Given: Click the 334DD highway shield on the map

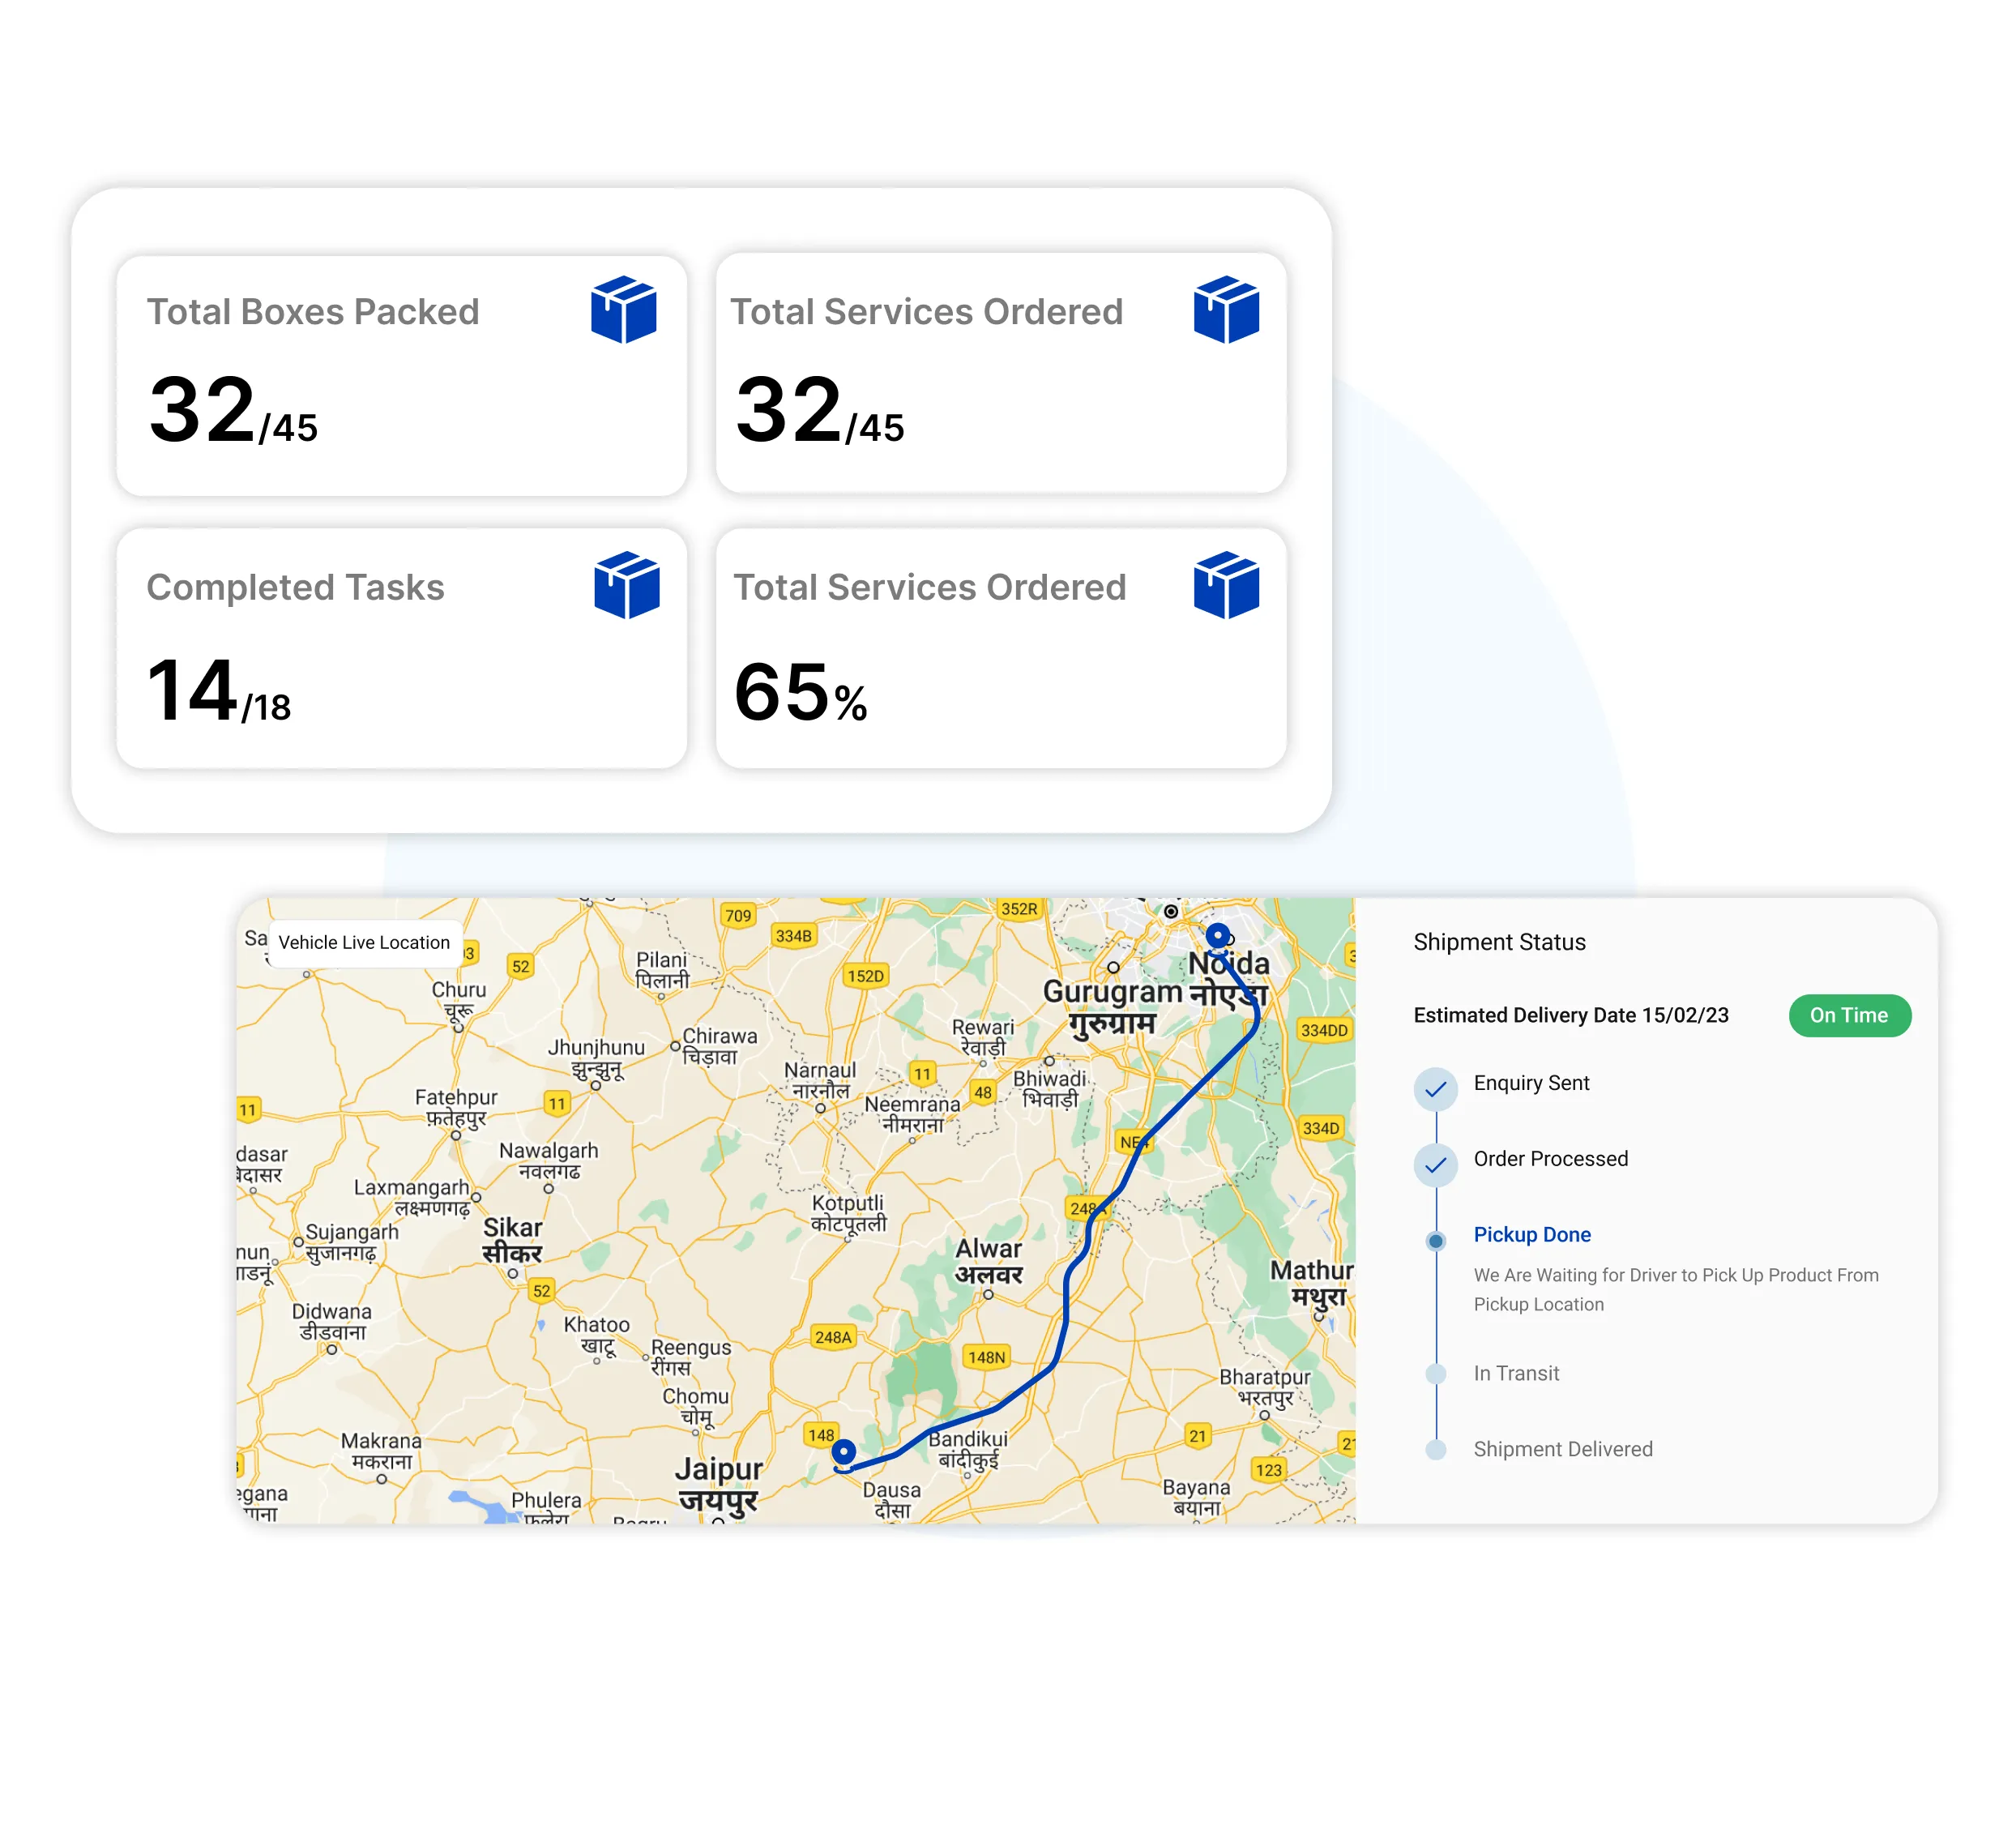Looking at the screenshot, I should (1324, 1030).
